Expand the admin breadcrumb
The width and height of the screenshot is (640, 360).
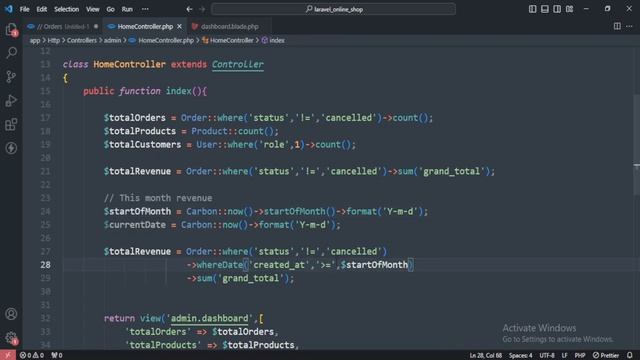112,40
